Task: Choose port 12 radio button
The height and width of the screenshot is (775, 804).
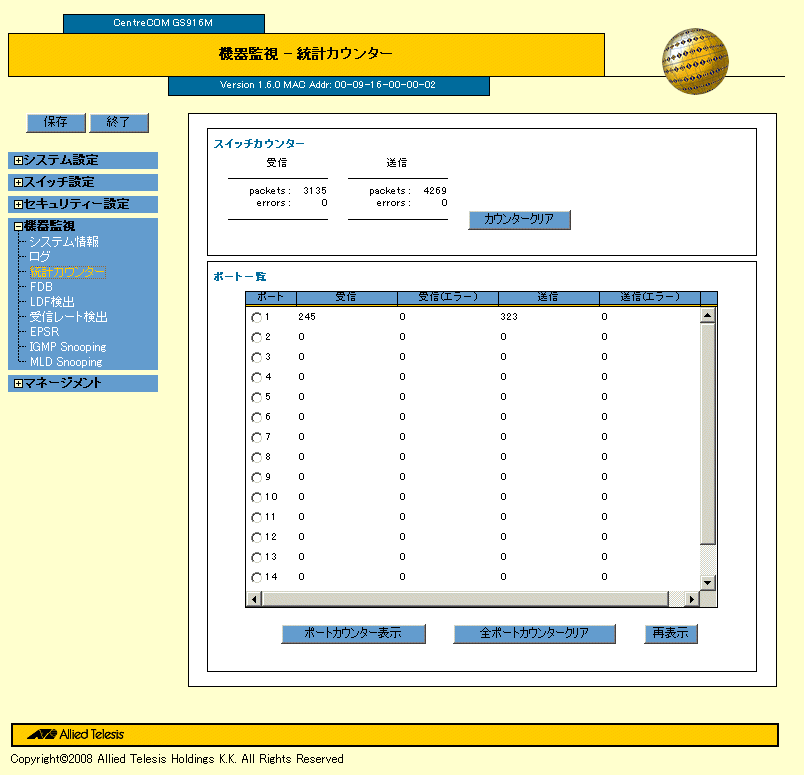Action: [x=256, y=537]
